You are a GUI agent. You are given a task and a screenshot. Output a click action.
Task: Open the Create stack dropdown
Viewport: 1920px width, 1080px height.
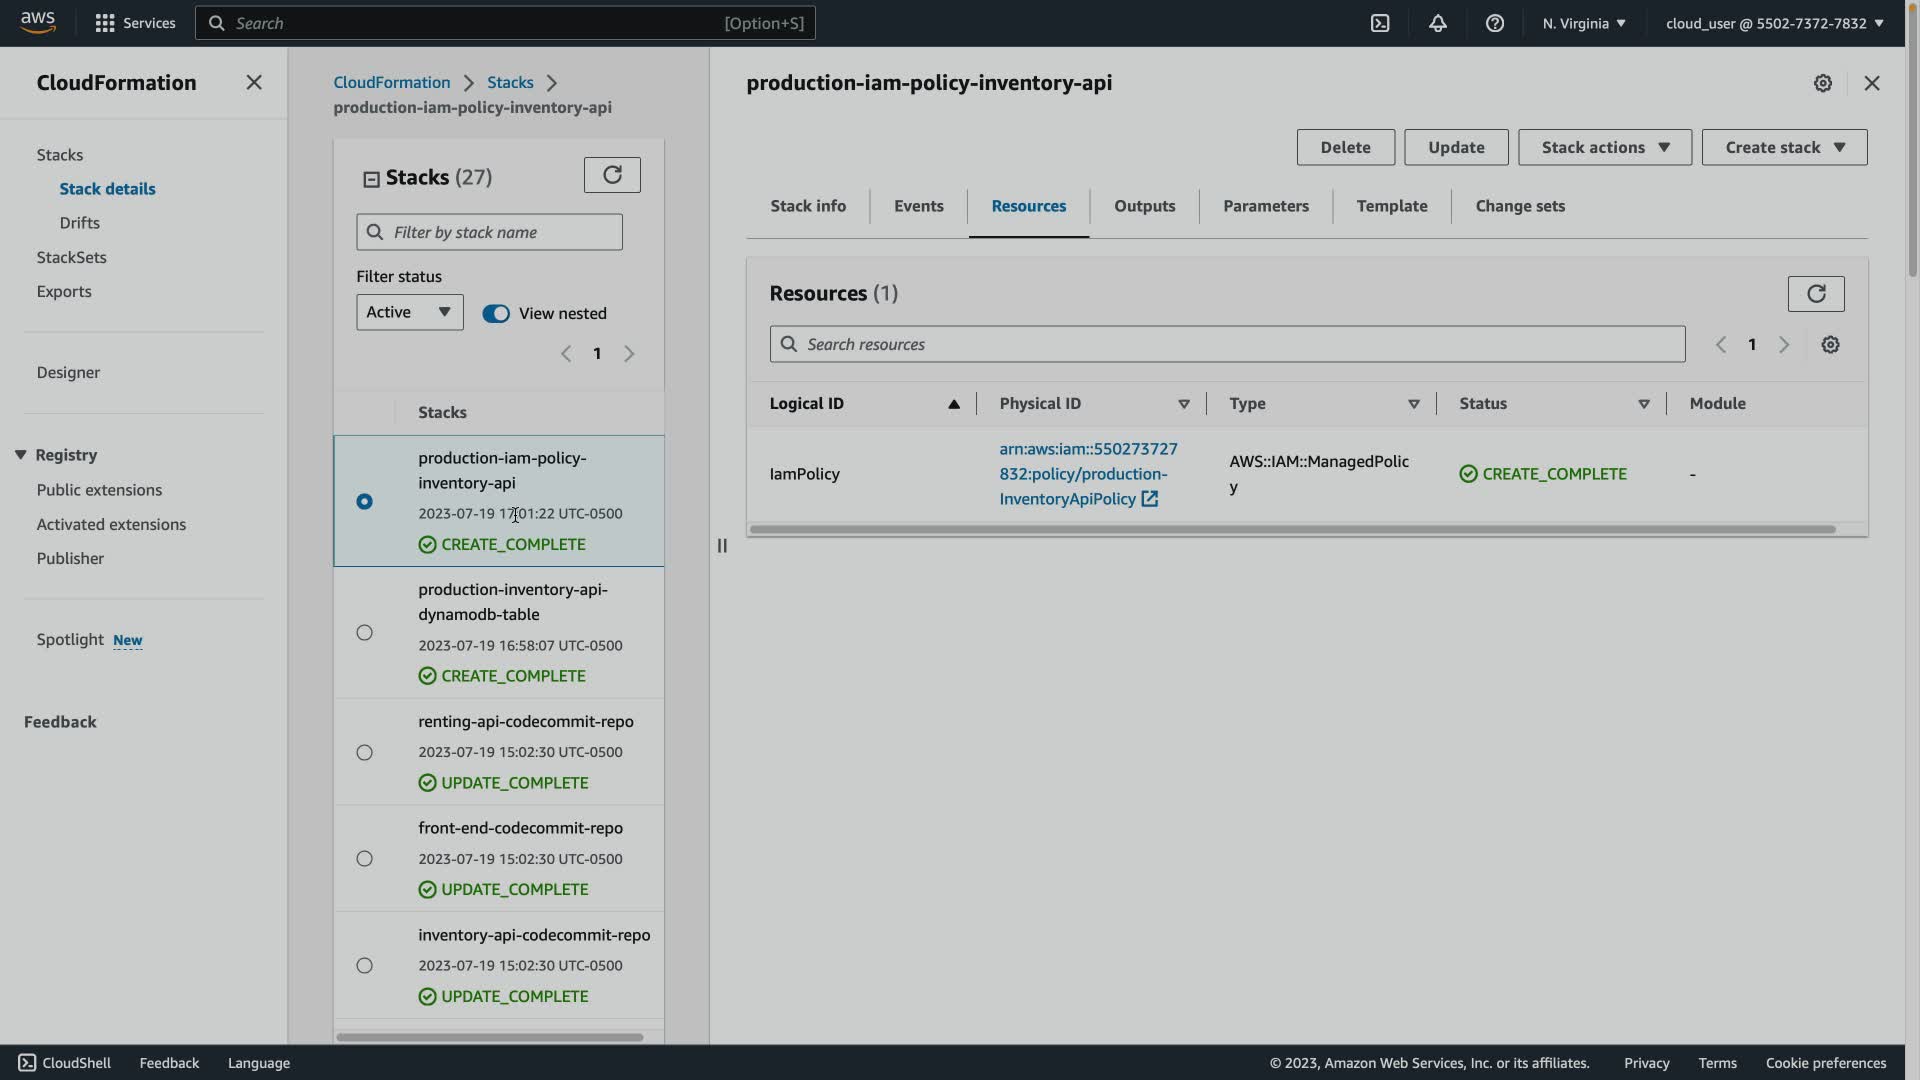point(1783,147)
